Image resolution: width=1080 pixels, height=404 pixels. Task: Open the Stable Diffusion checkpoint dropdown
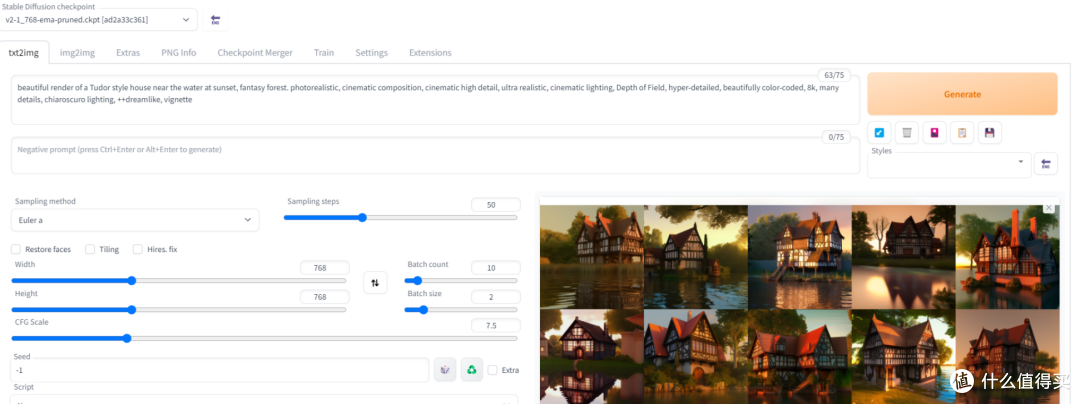point(98,20)
